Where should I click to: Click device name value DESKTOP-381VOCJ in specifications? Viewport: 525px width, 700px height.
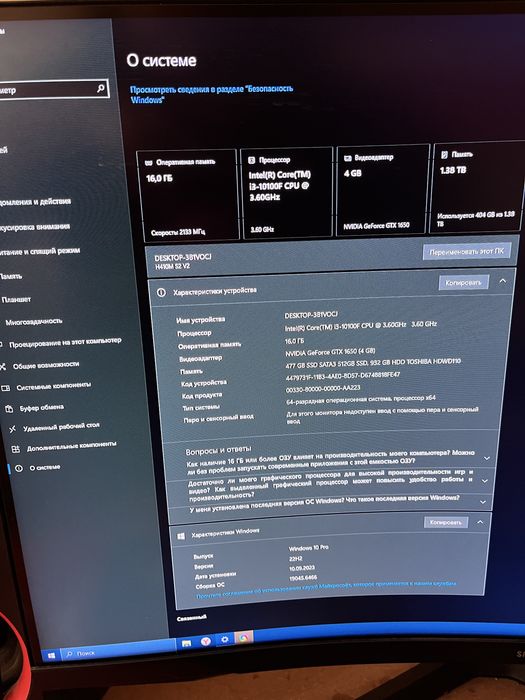311,315
